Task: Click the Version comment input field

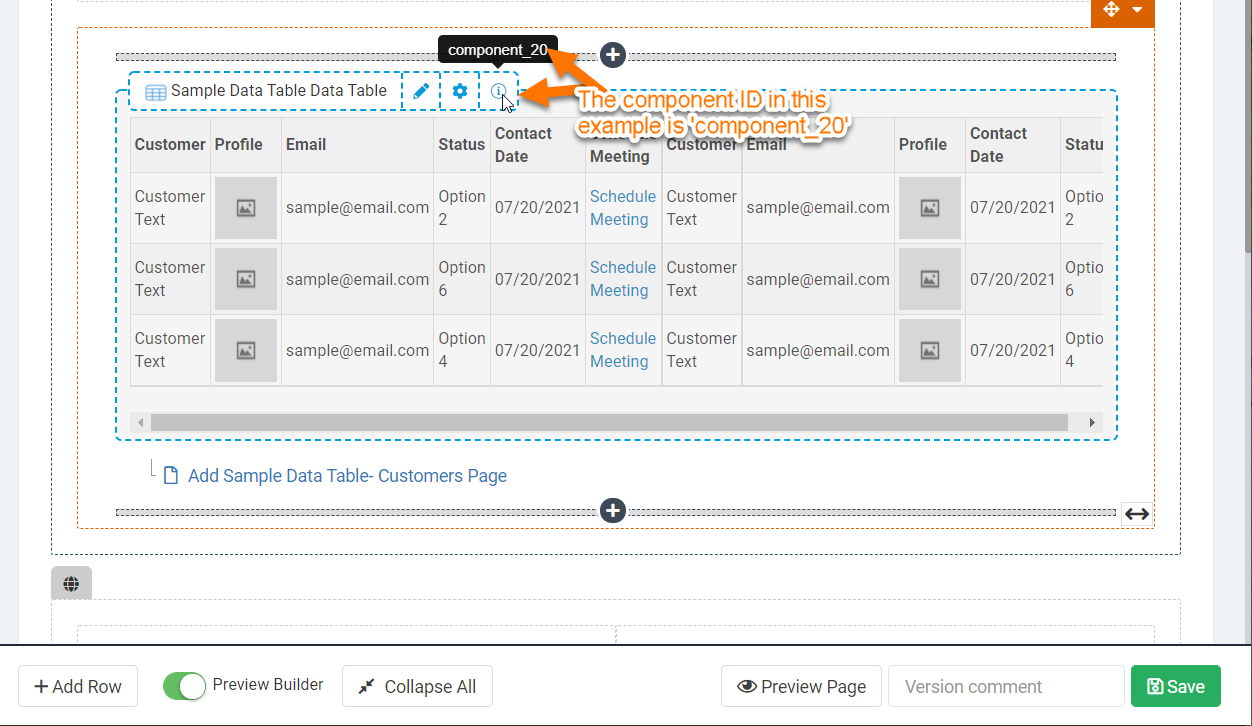Action: point(1007,686)
